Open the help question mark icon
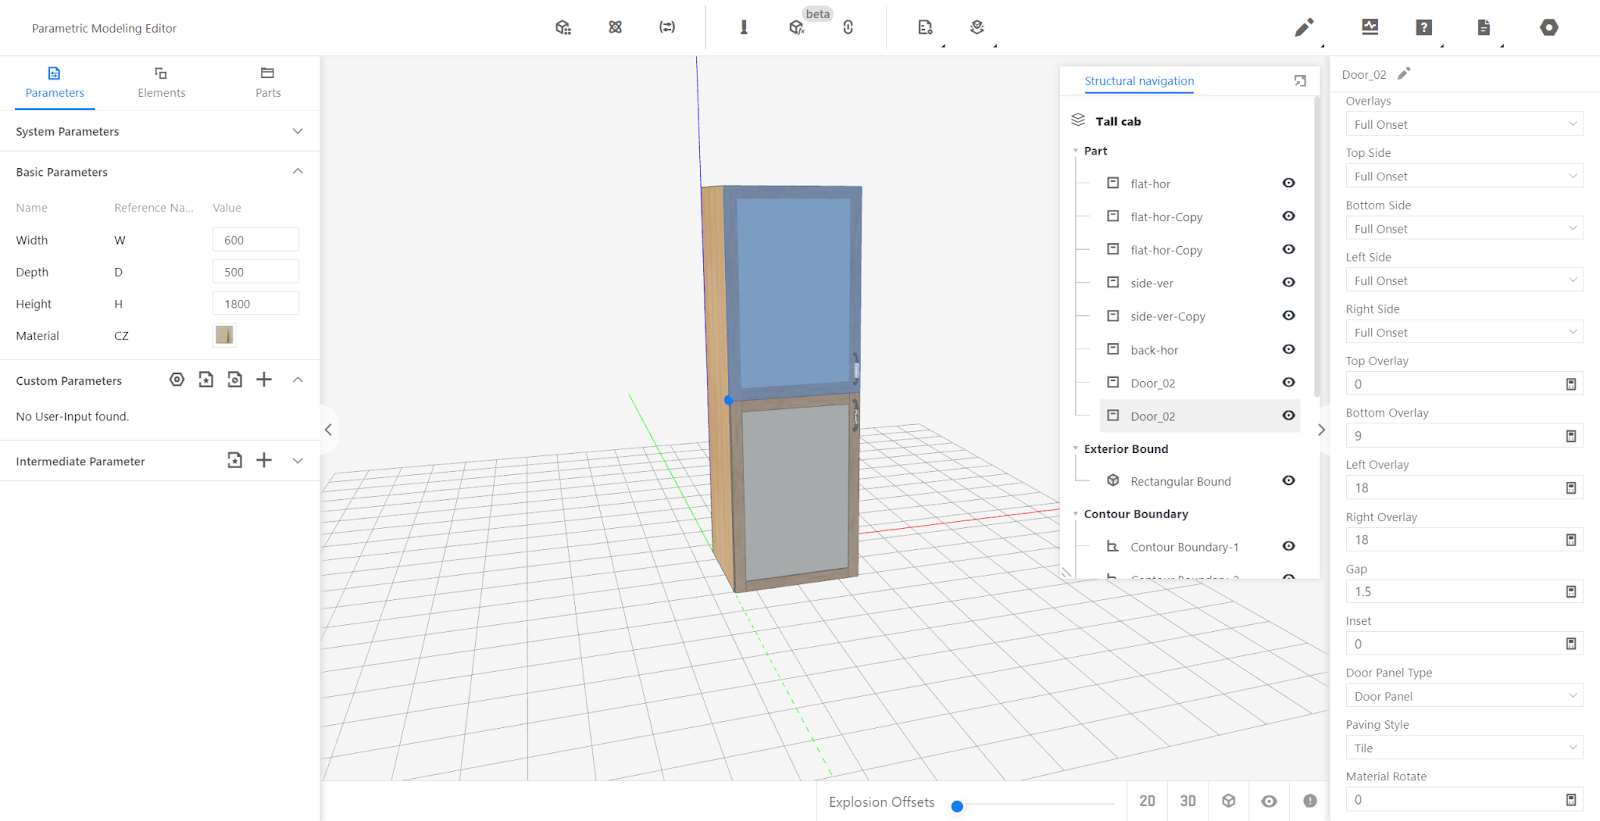The image size is (1600, 821). (x=1424, y=28)
